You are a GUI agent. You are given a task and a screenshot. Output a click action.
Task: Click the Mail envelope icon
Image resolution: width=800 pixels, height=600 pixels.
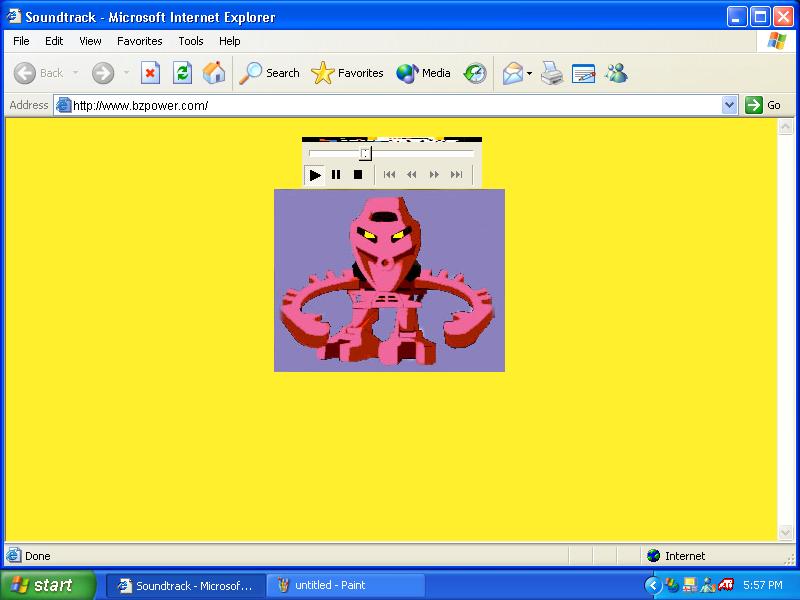pos(513,73)
